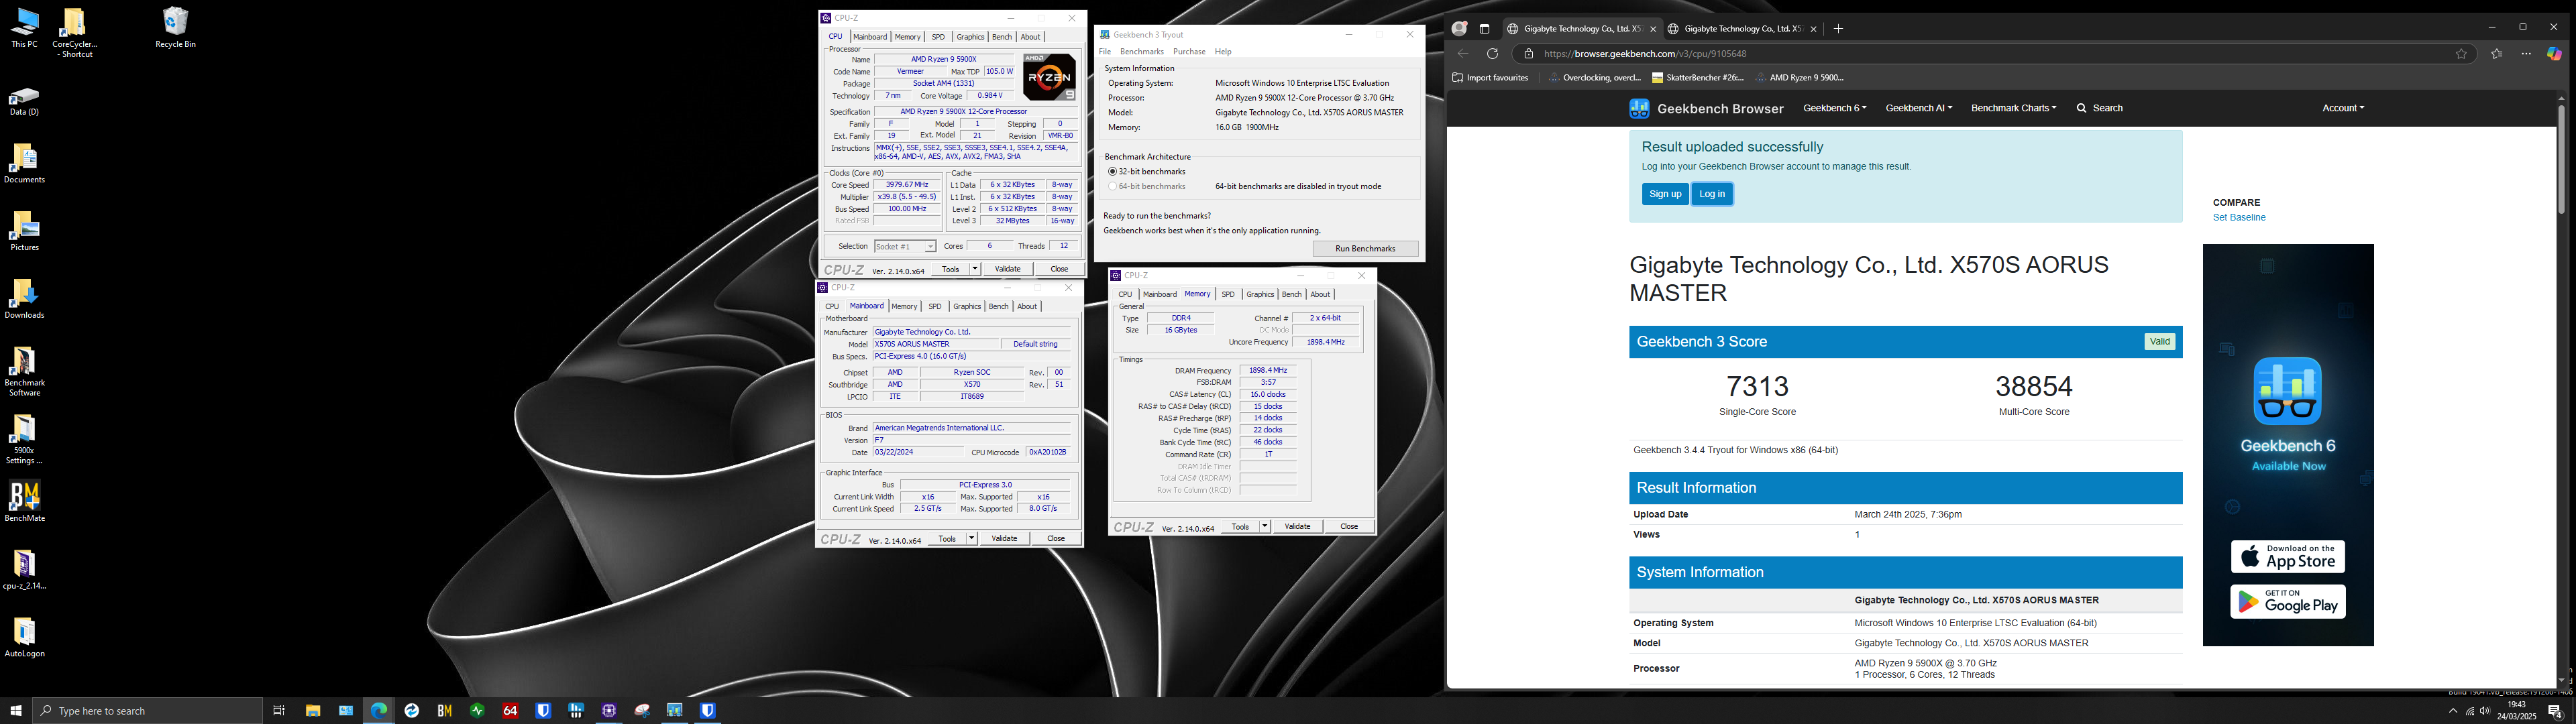
Task: Open the Socket #1 selection combo box
Action: (905, 246)
